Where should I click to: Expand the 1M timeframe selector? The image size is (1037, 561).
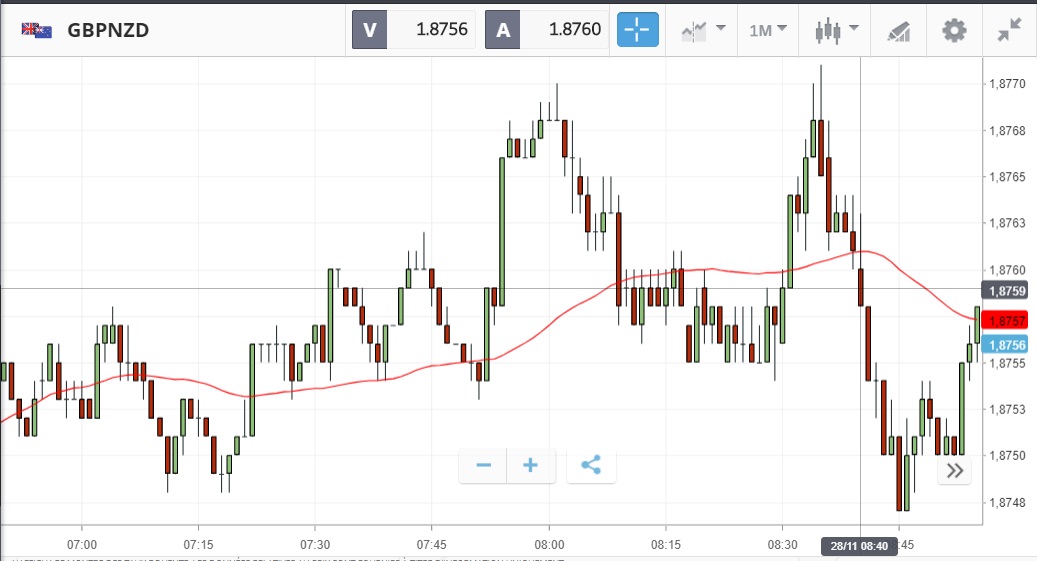coord(767,30)
